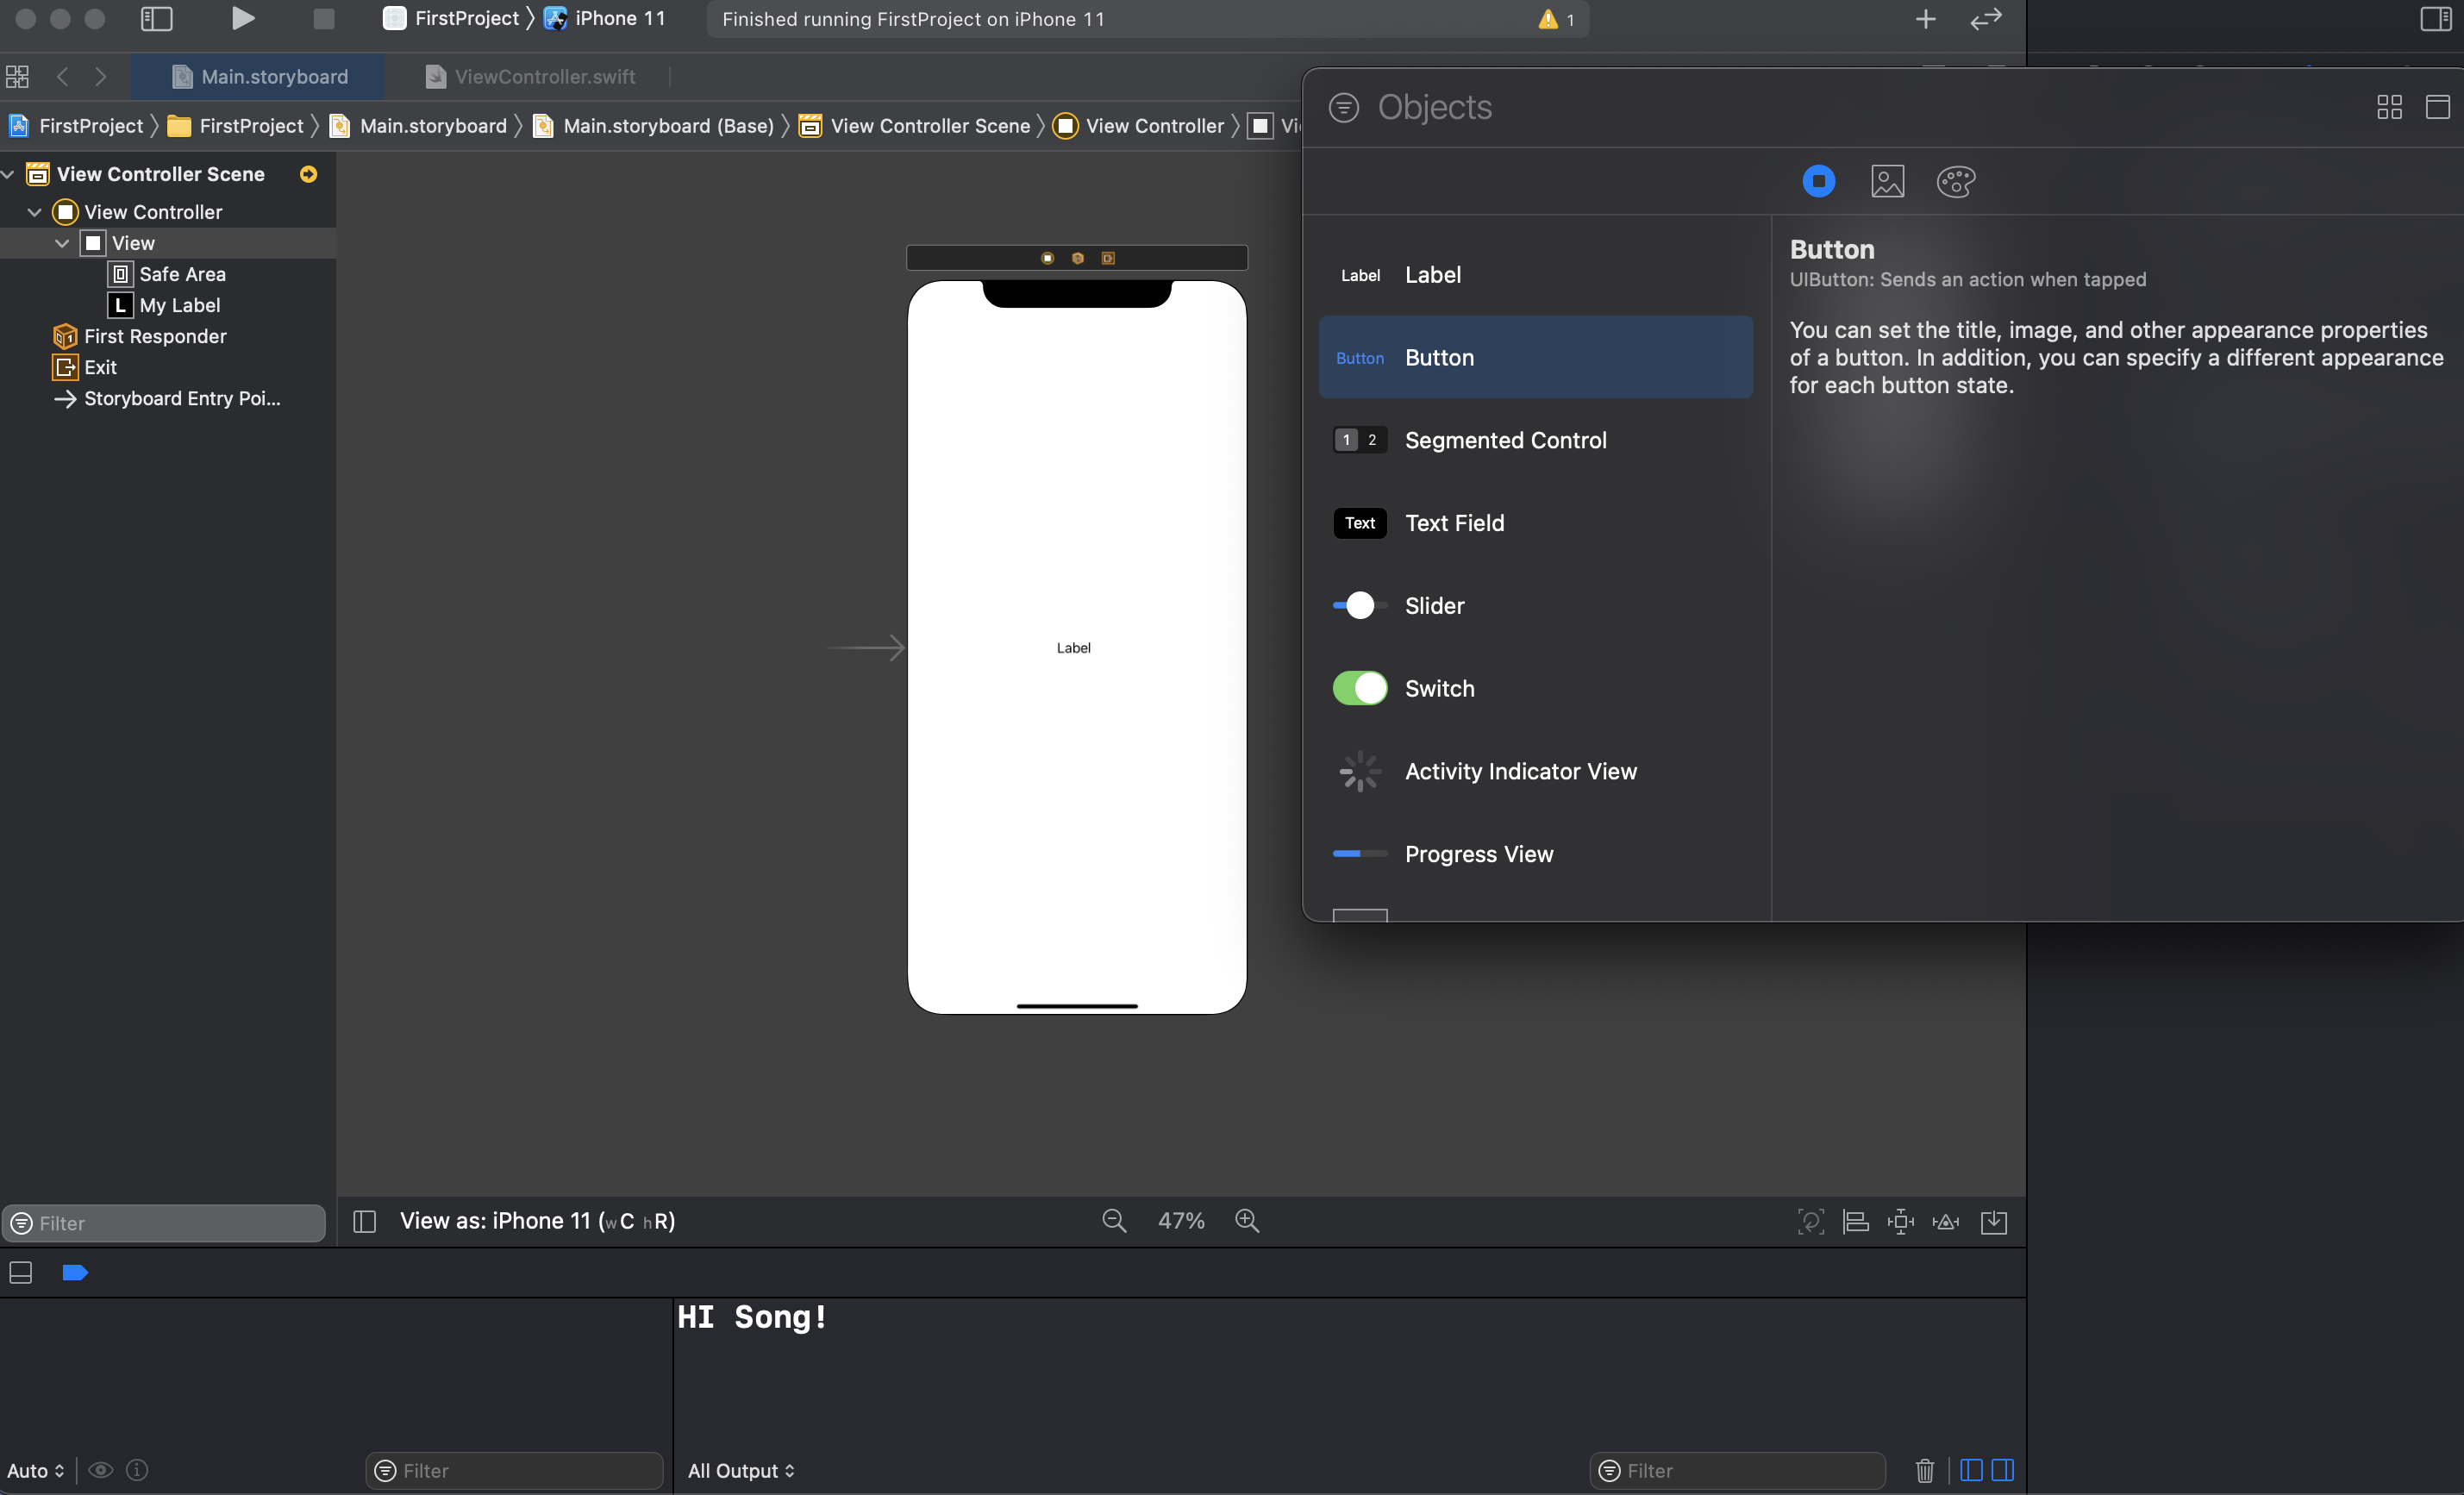Open the Media library tab in Objects panel
This screenshot has height=1495, width=2464.
pyautogui.click(x=1886, y=181)
